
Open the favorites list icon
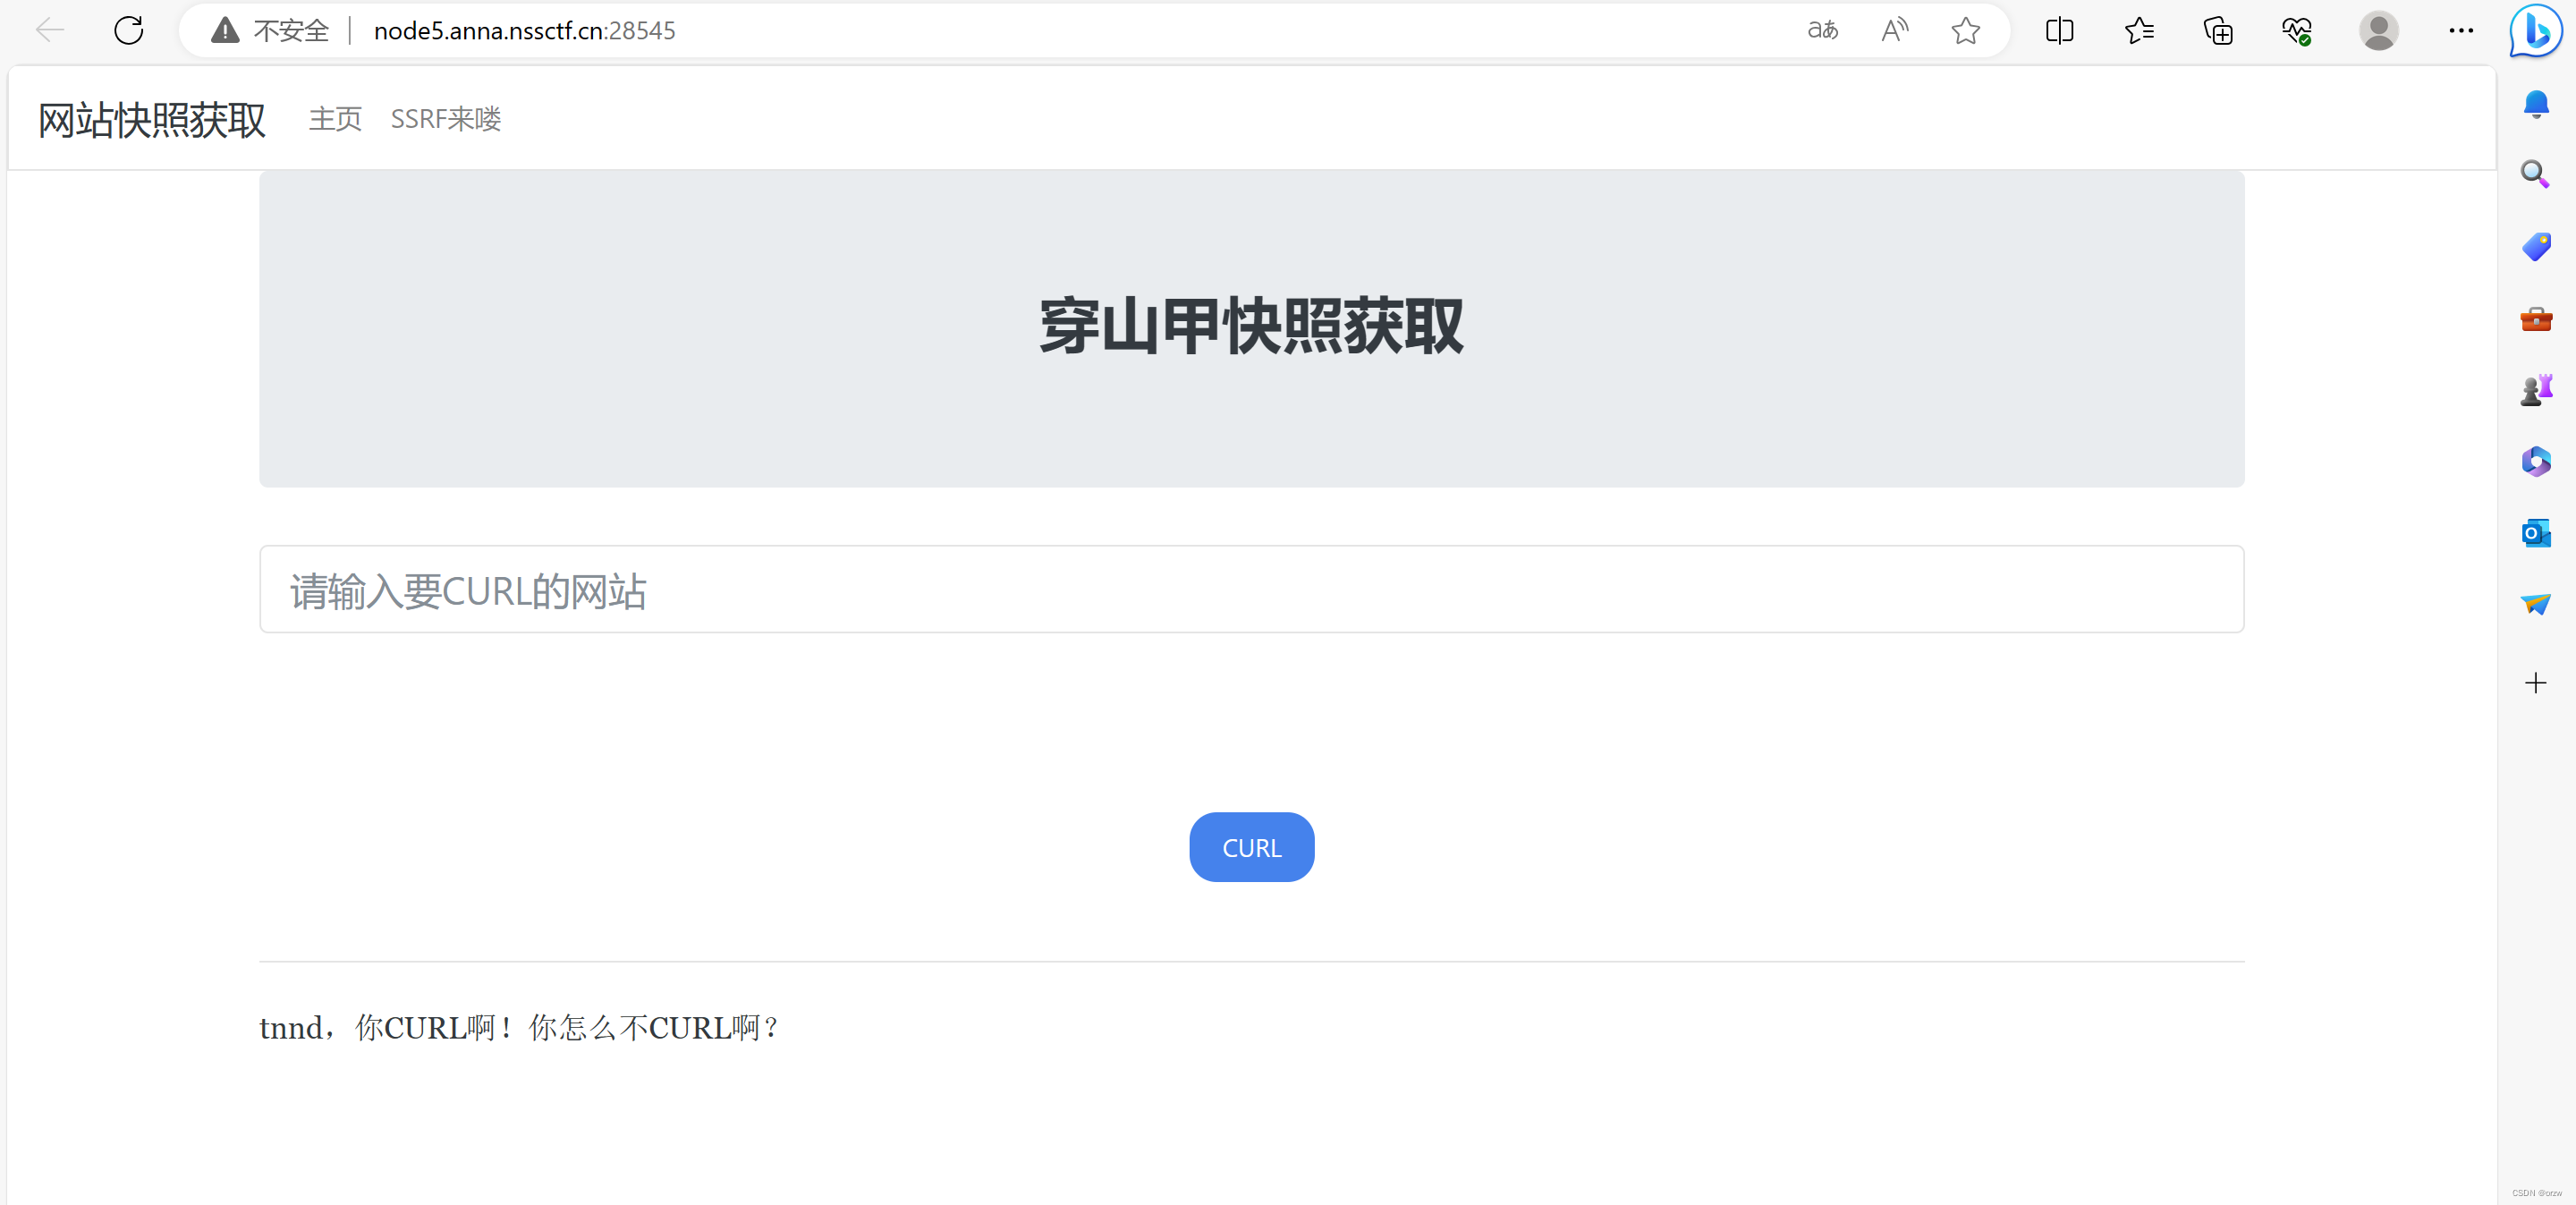click(x=2139, y=31)
